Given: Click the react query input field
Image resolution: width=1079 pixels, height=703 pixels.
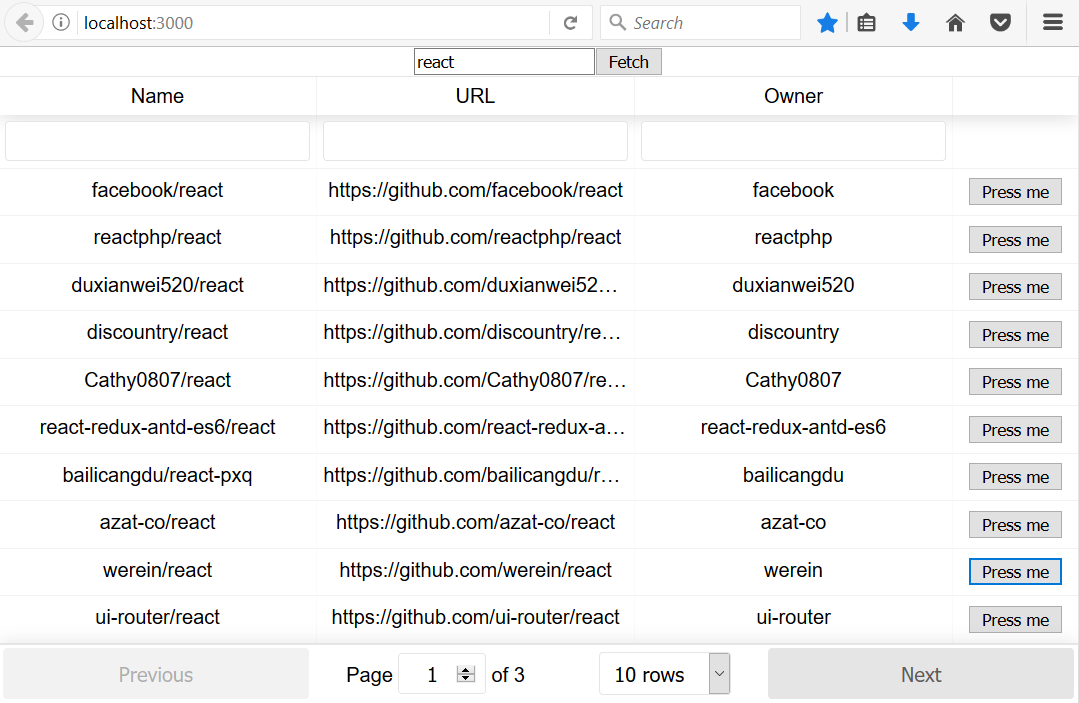Looking at the screenshot, I should pyautogui.click(x=504, y=62).
